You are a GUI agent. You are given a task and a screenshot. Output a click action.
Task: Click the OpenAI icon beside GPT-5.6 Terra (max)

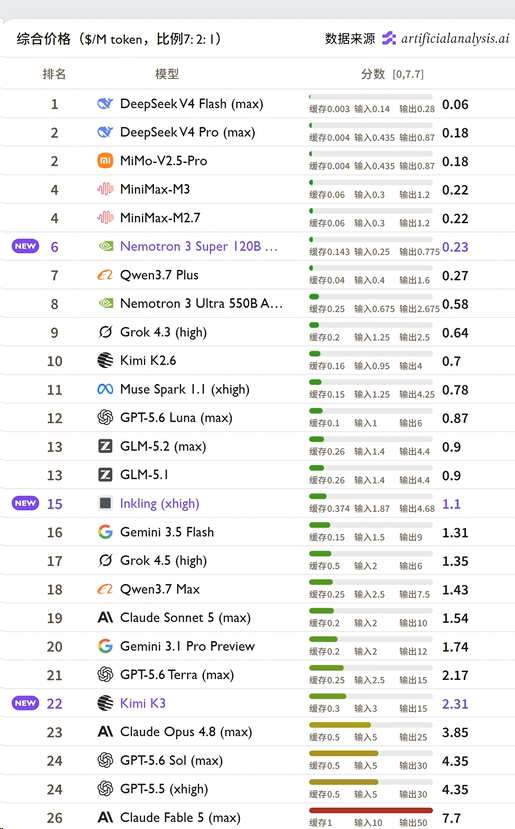click(105, 675)
